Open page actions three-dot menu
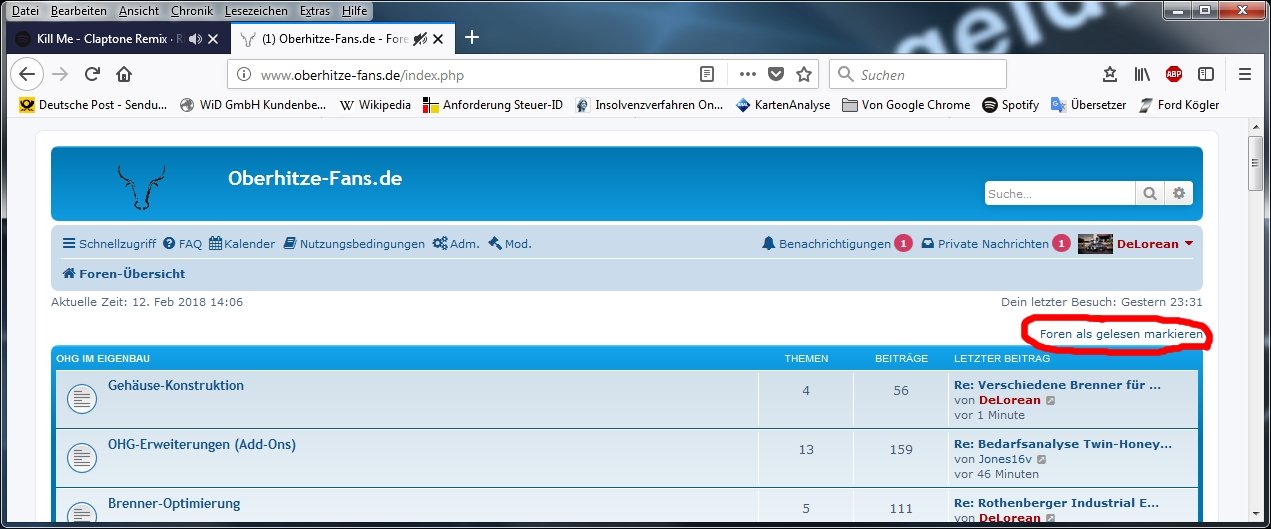The image size is (1271, 529). 747,74
